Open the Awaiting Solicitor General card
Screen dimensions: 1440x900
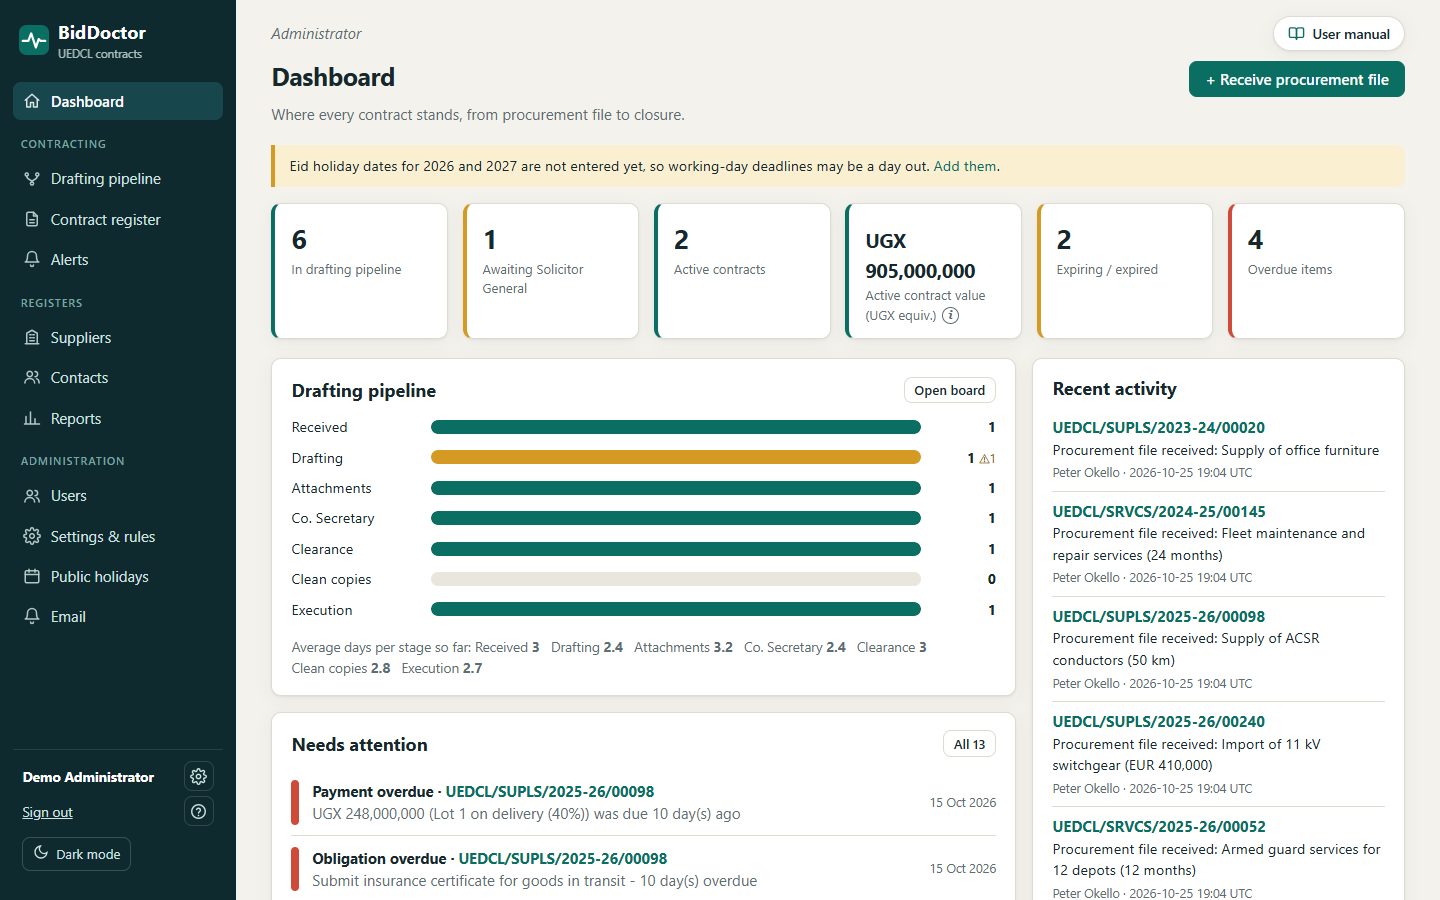(x=551, y=271)
